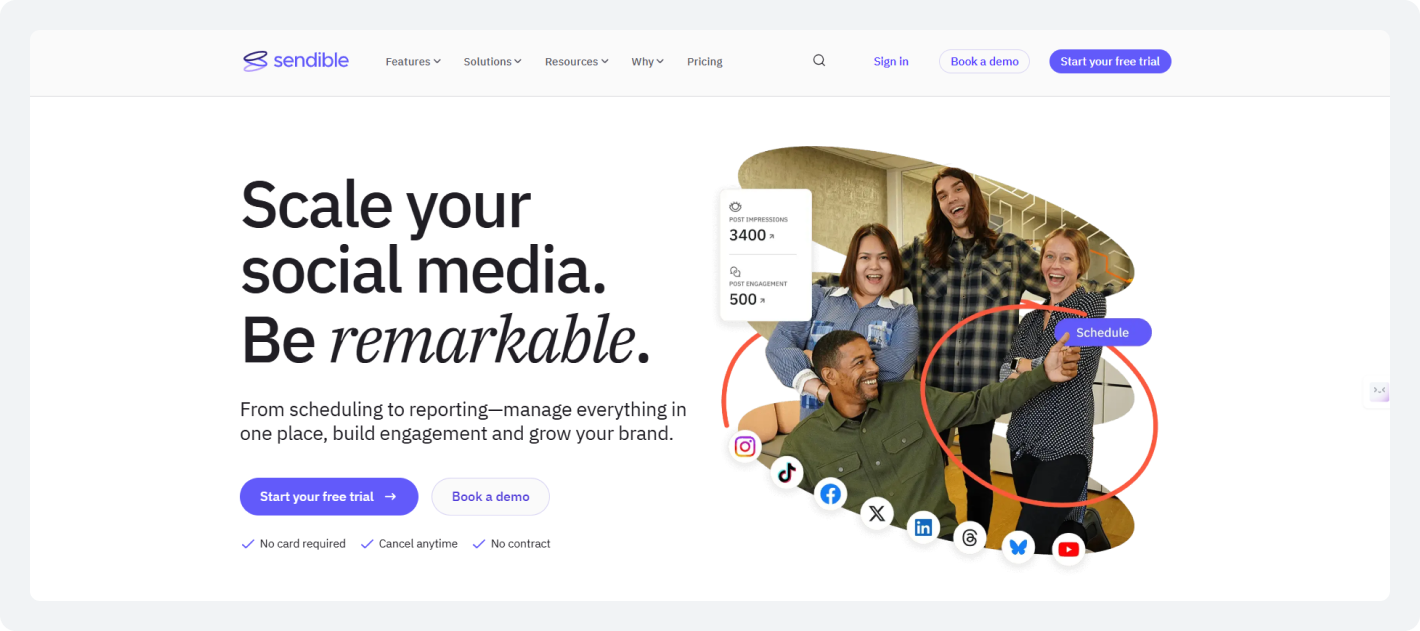Expand the Resources menu

coord(577,62)
